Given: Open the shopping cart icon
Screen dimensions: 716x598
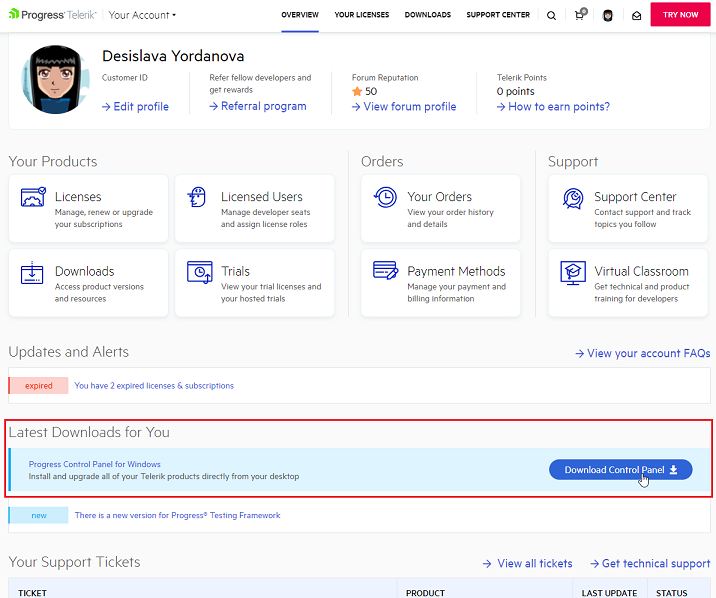Looking at the screenshot, I should [580, 15].
